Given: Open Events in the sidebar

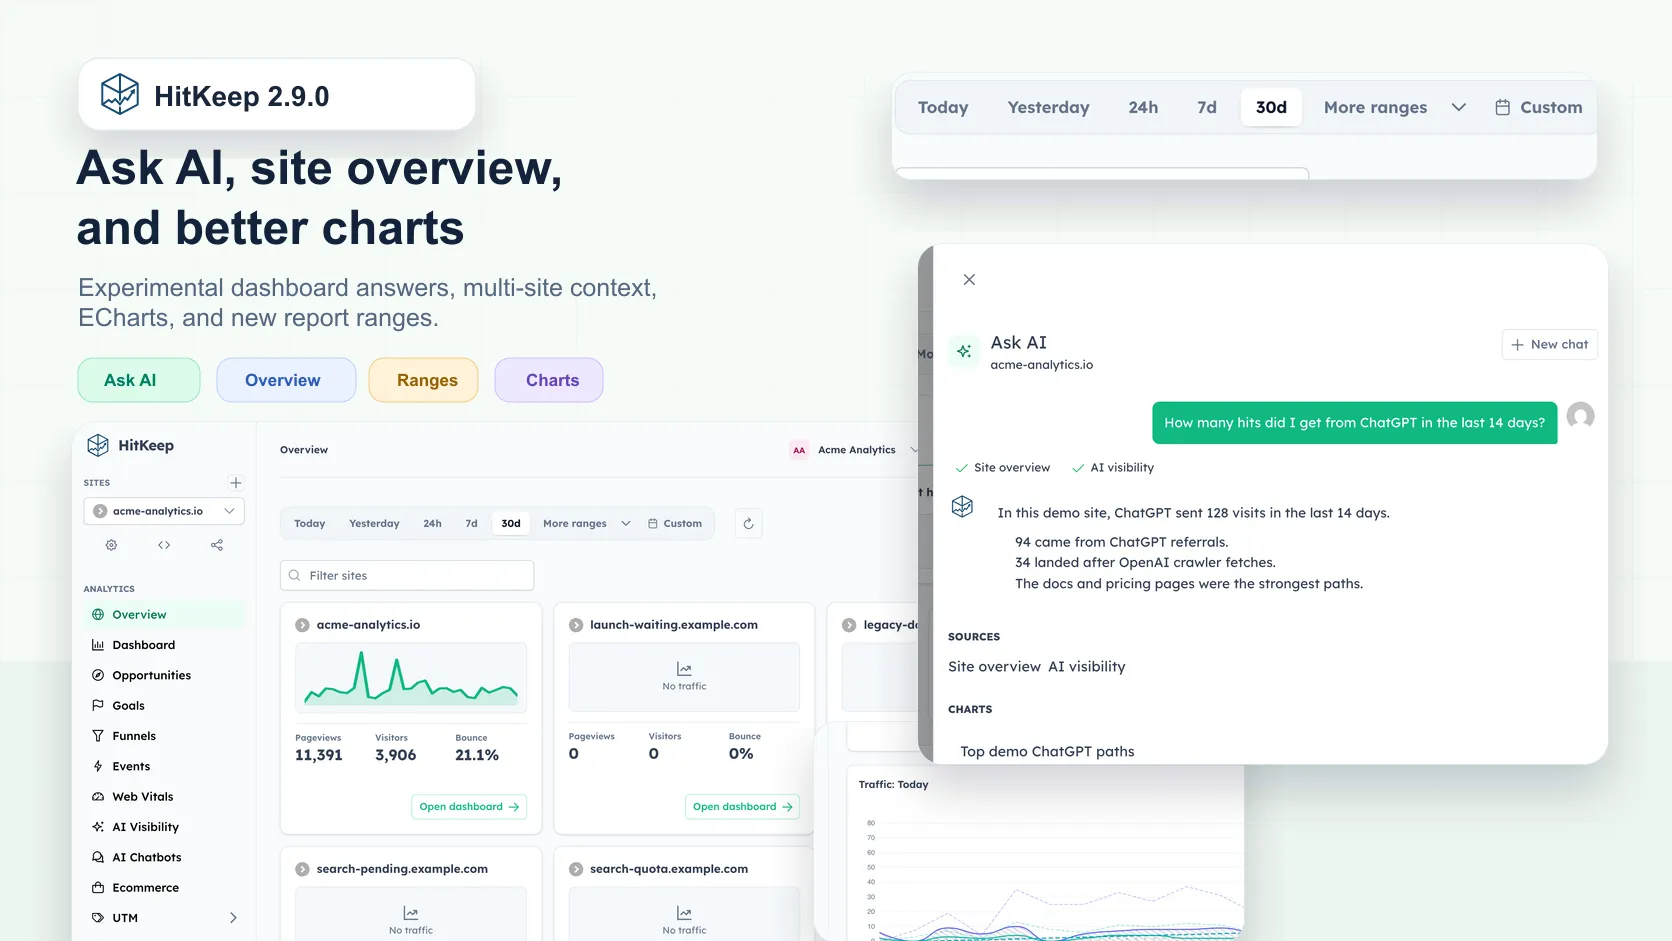Looking at the screenshot, I should click(x=164, y=766).
